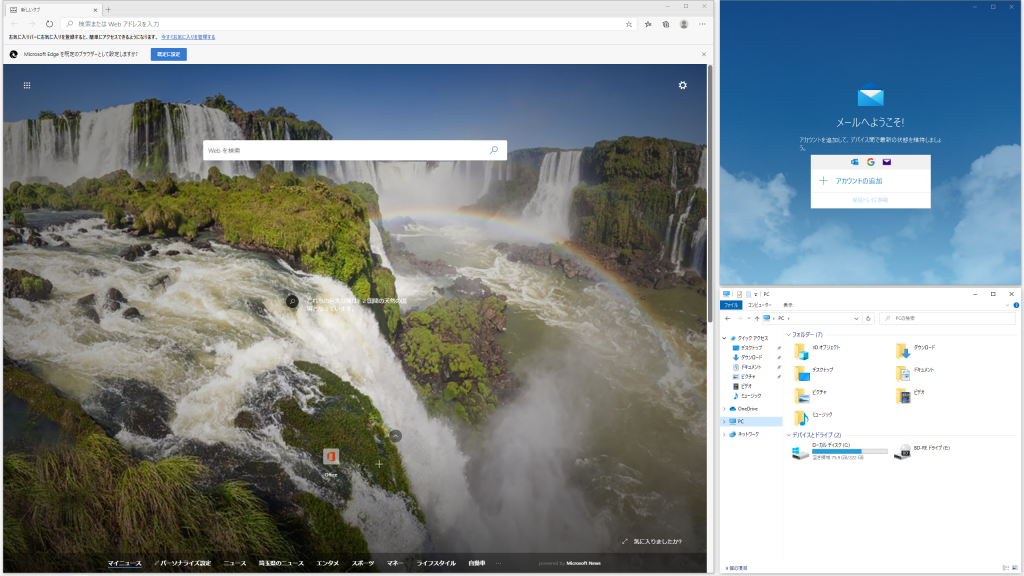Image resolution: width=1024 pixels, height=576 pixels.
Task: Open the app launcher grid on new tab page
Action: pyautogui.click(x=27, y=86)
